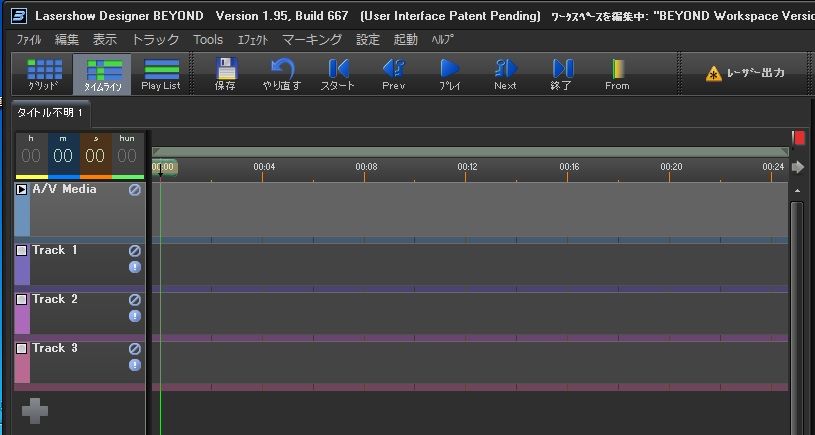Toggle the Track 1 checkbox
The image size is (815, 435).
(21, 251)
